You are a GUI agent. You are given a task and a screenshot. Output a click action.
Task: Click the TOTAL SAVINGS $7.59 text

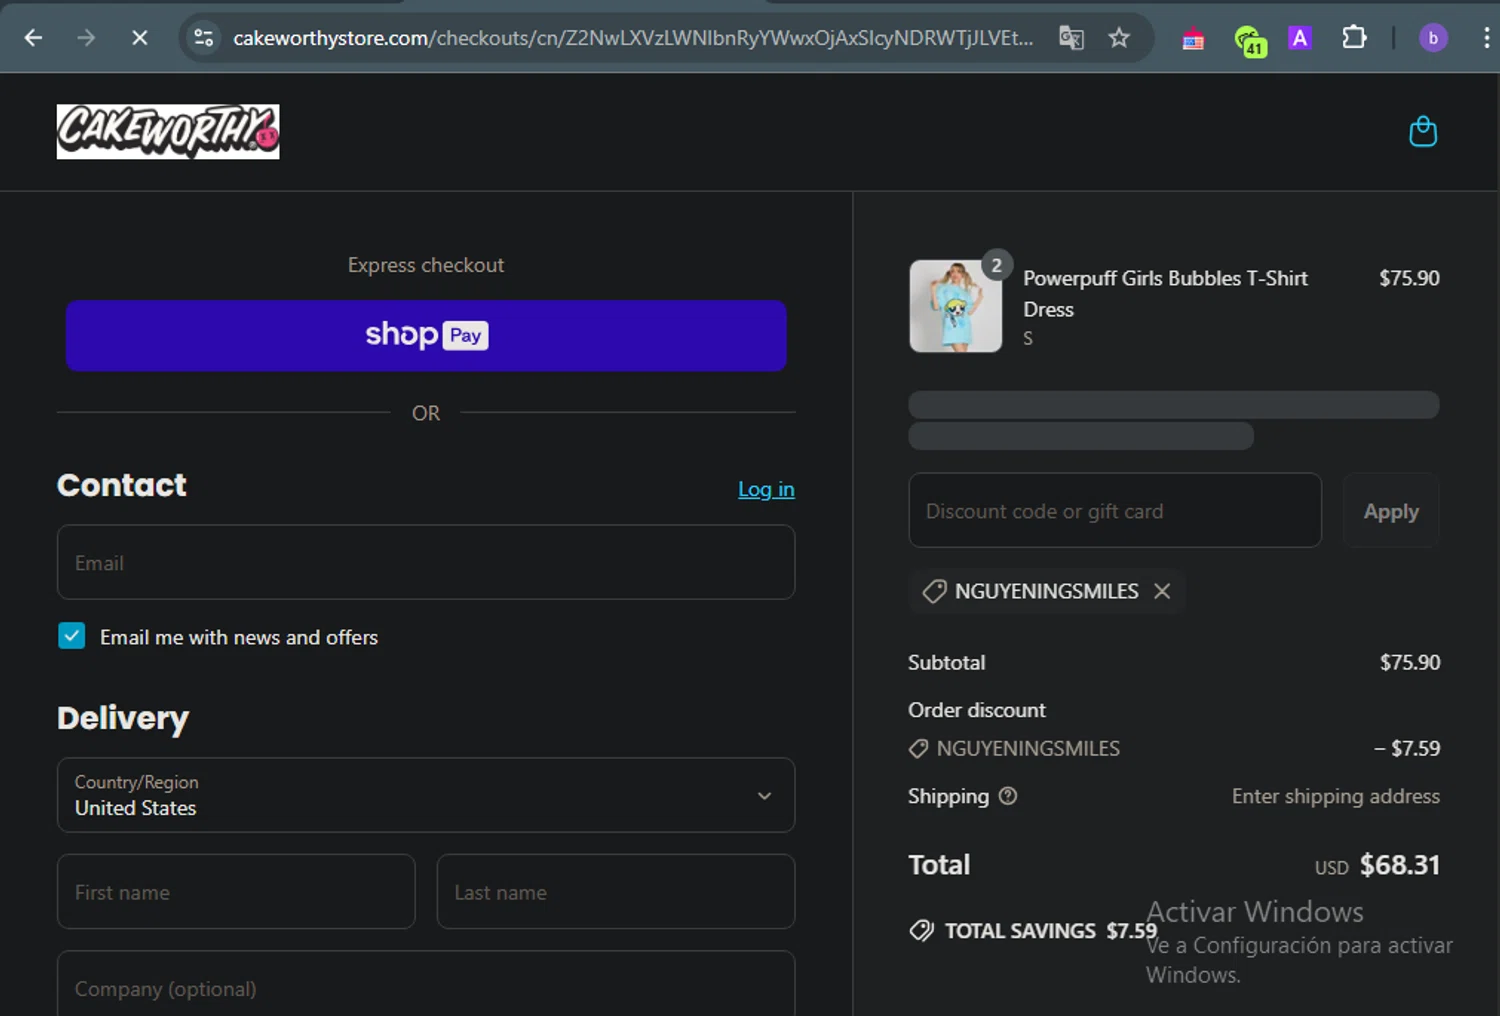pos(1051,931)
